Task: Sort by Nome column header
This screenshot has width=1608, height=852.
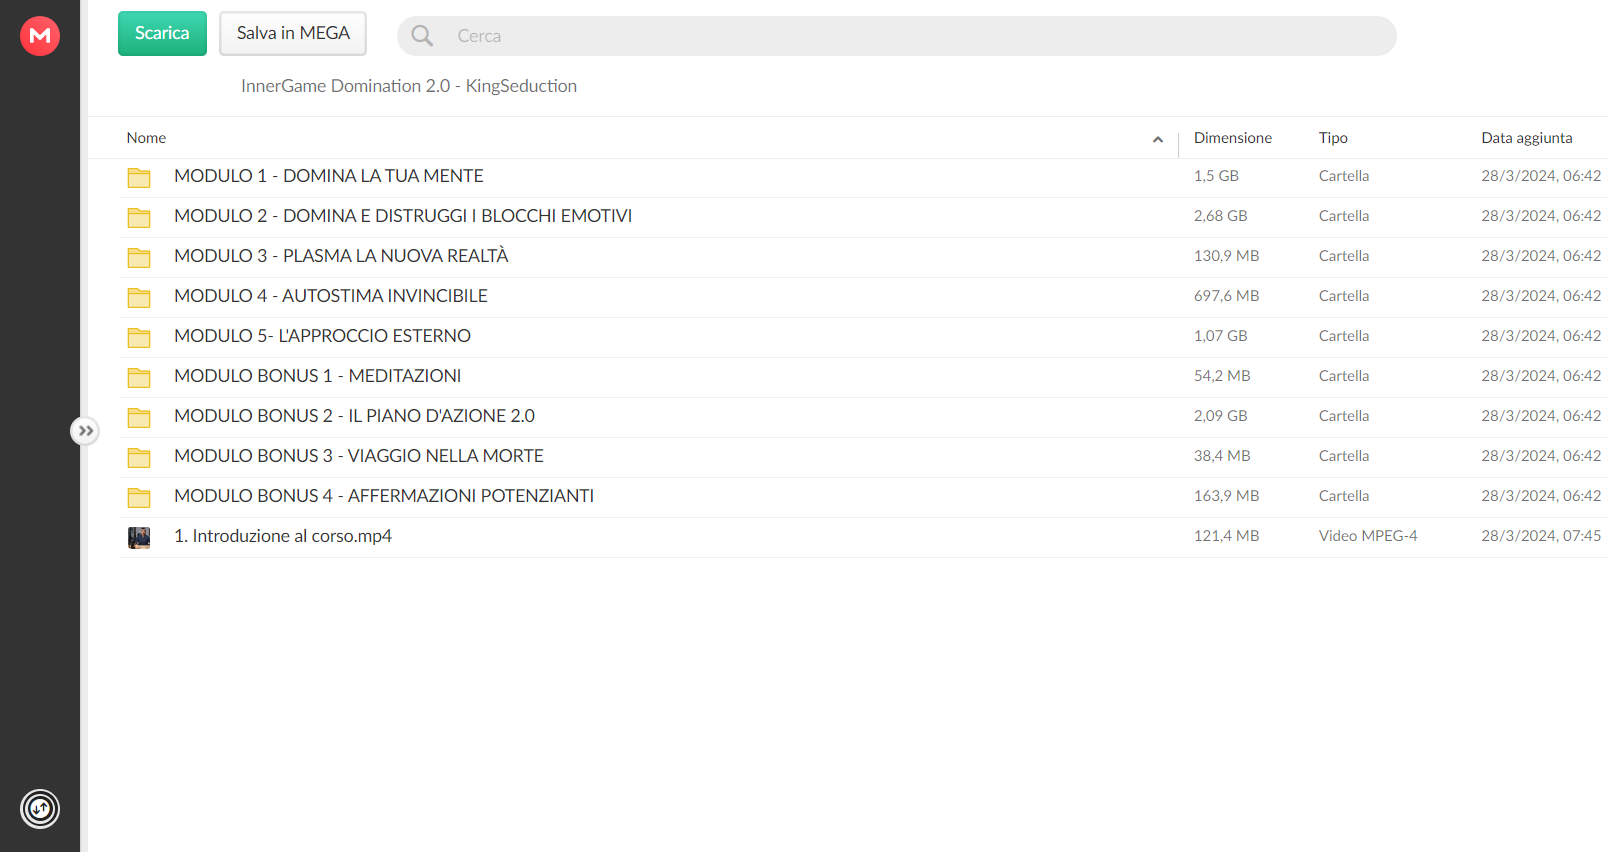Action: 146,138
